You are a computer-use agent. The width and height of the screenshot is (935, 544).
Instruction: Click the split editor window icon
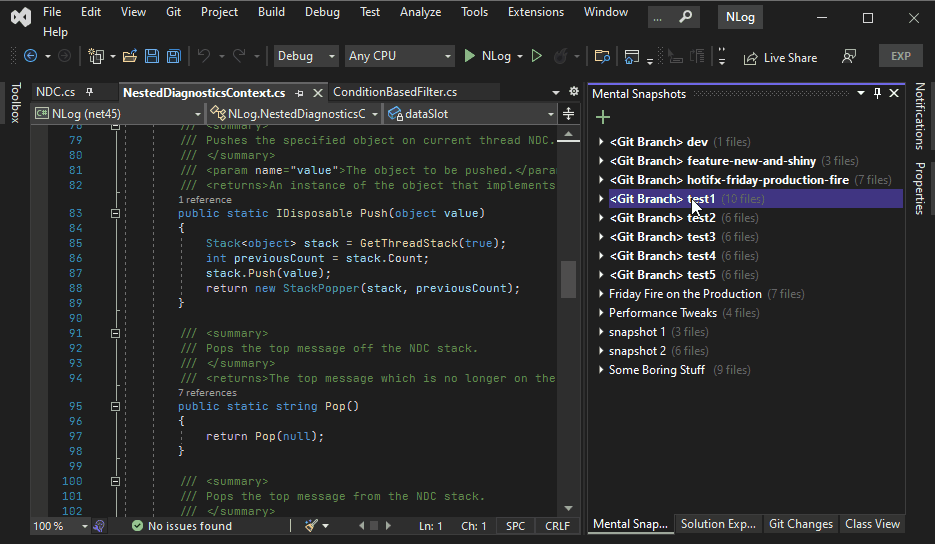[x=568, y=113]
